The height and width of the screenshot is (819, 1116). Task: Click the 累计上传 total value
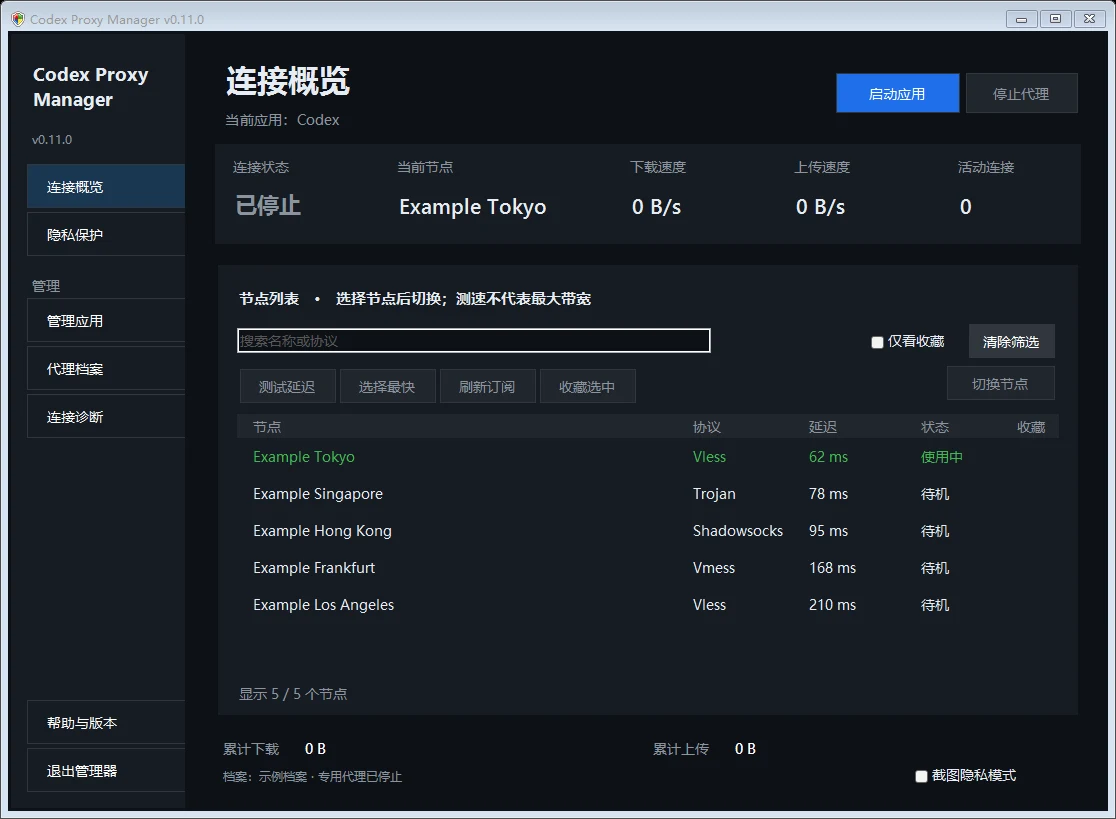(x=745, y=749)
